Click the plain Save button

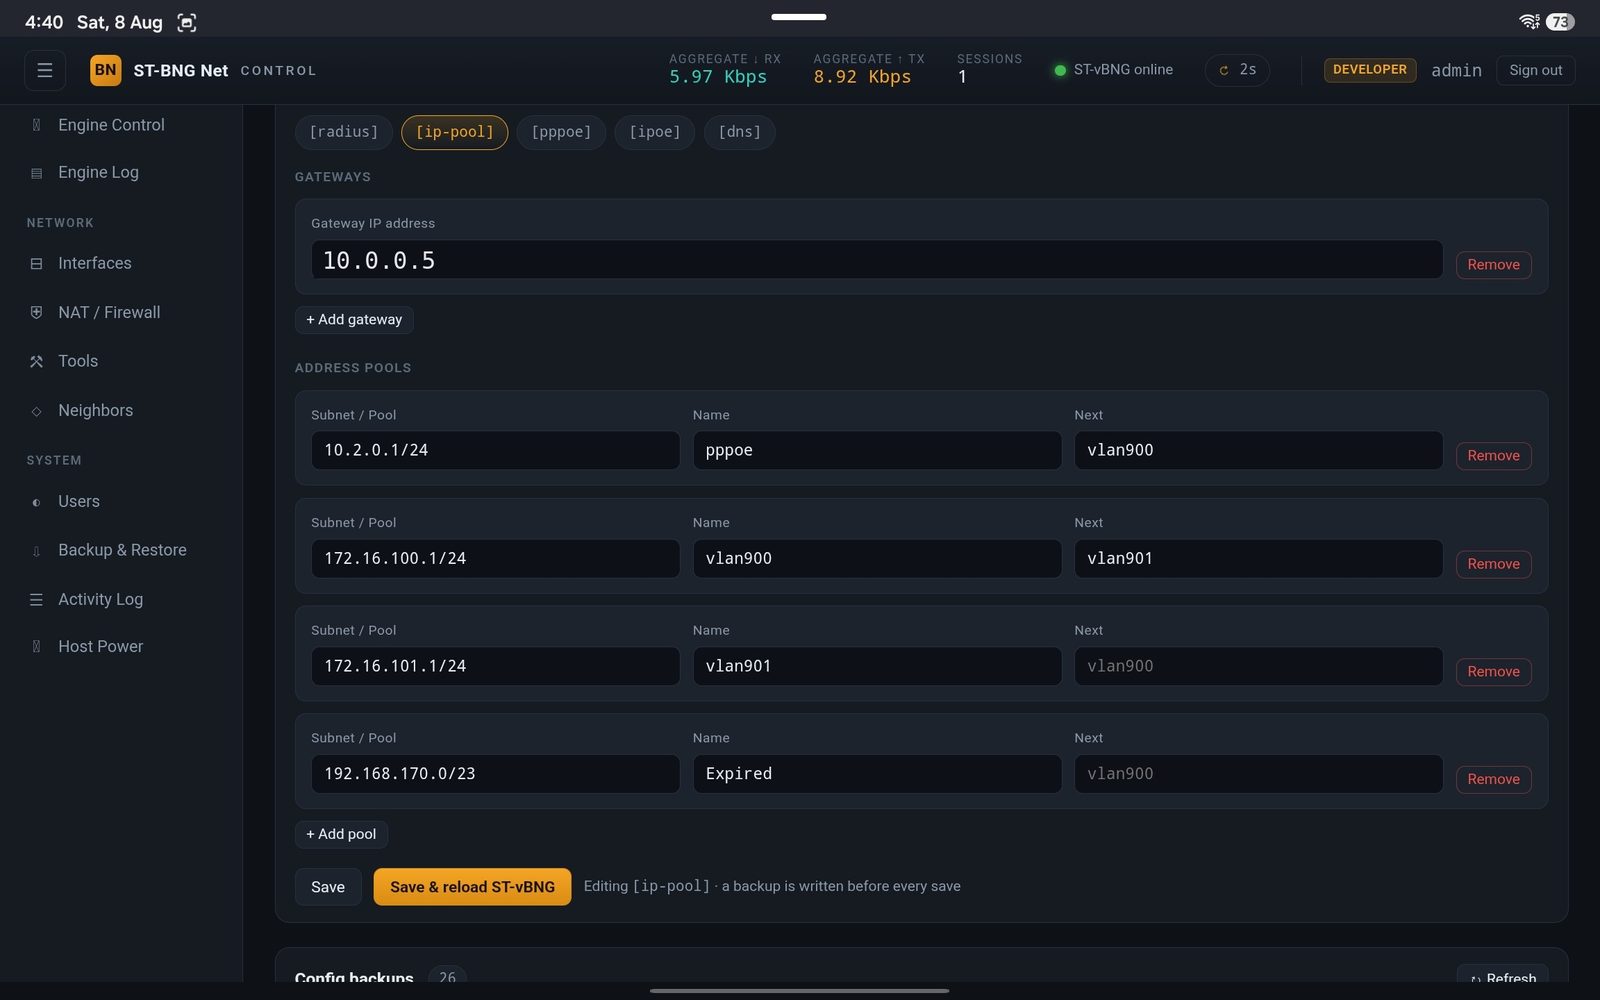pyautogui.click(x=328, y=887)
